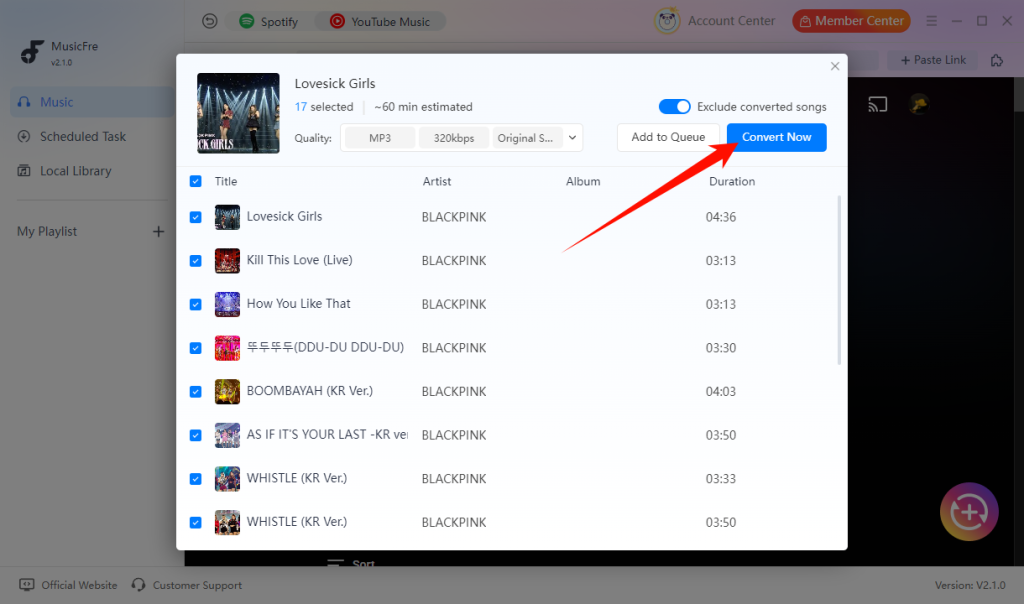1024x604 pixels.
Task: Click the DDU-DU DDU-DU thumbnail
Action: point(227,348)
